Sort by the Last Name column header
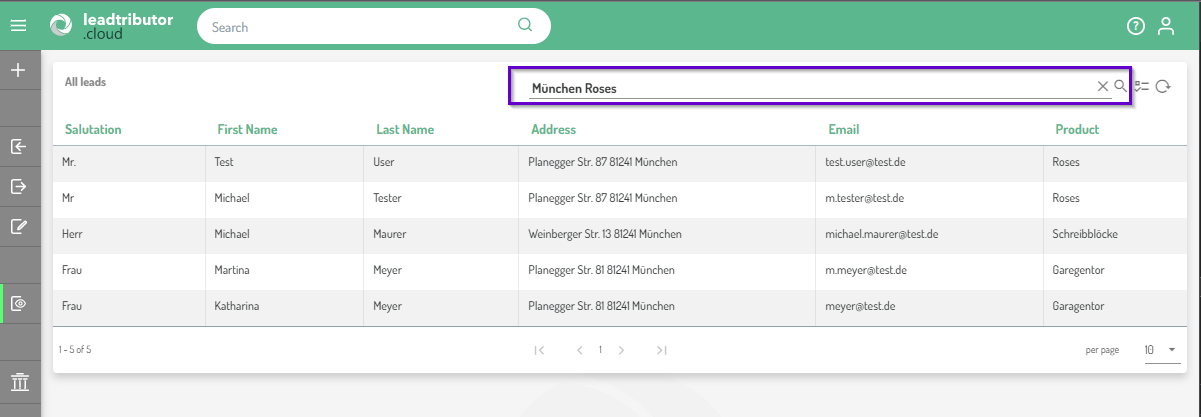1201x417 pixels. [x=405, y=130]
